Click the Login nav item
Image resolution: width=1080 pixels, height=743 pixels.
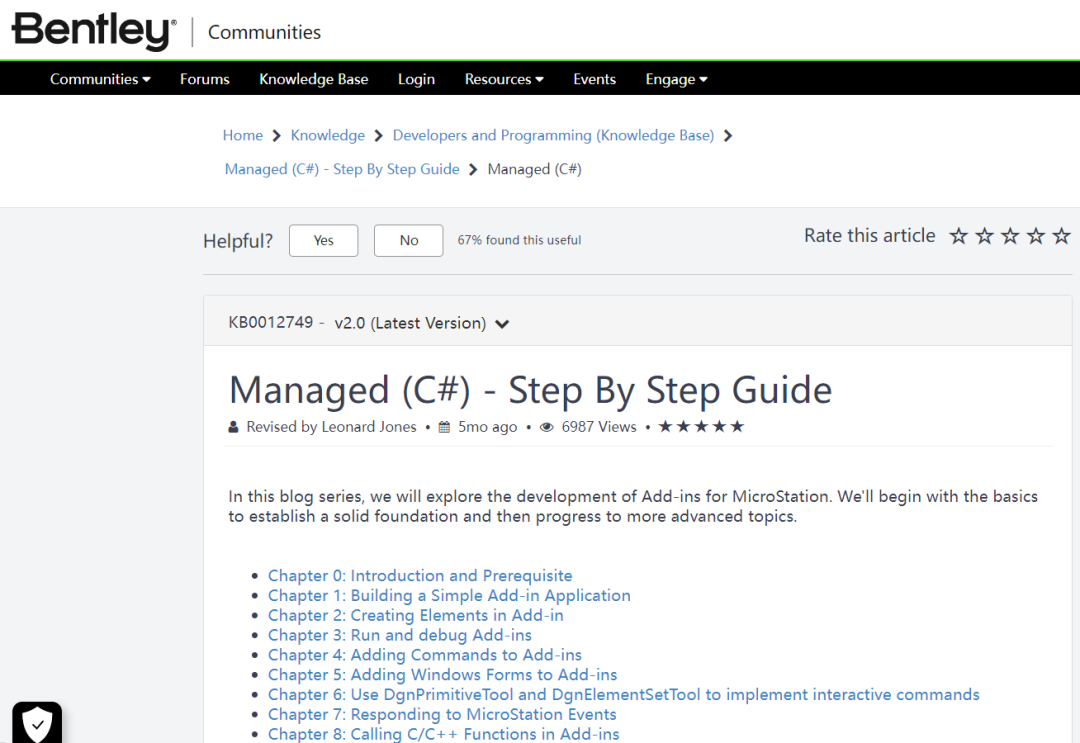tap(416, 79)
